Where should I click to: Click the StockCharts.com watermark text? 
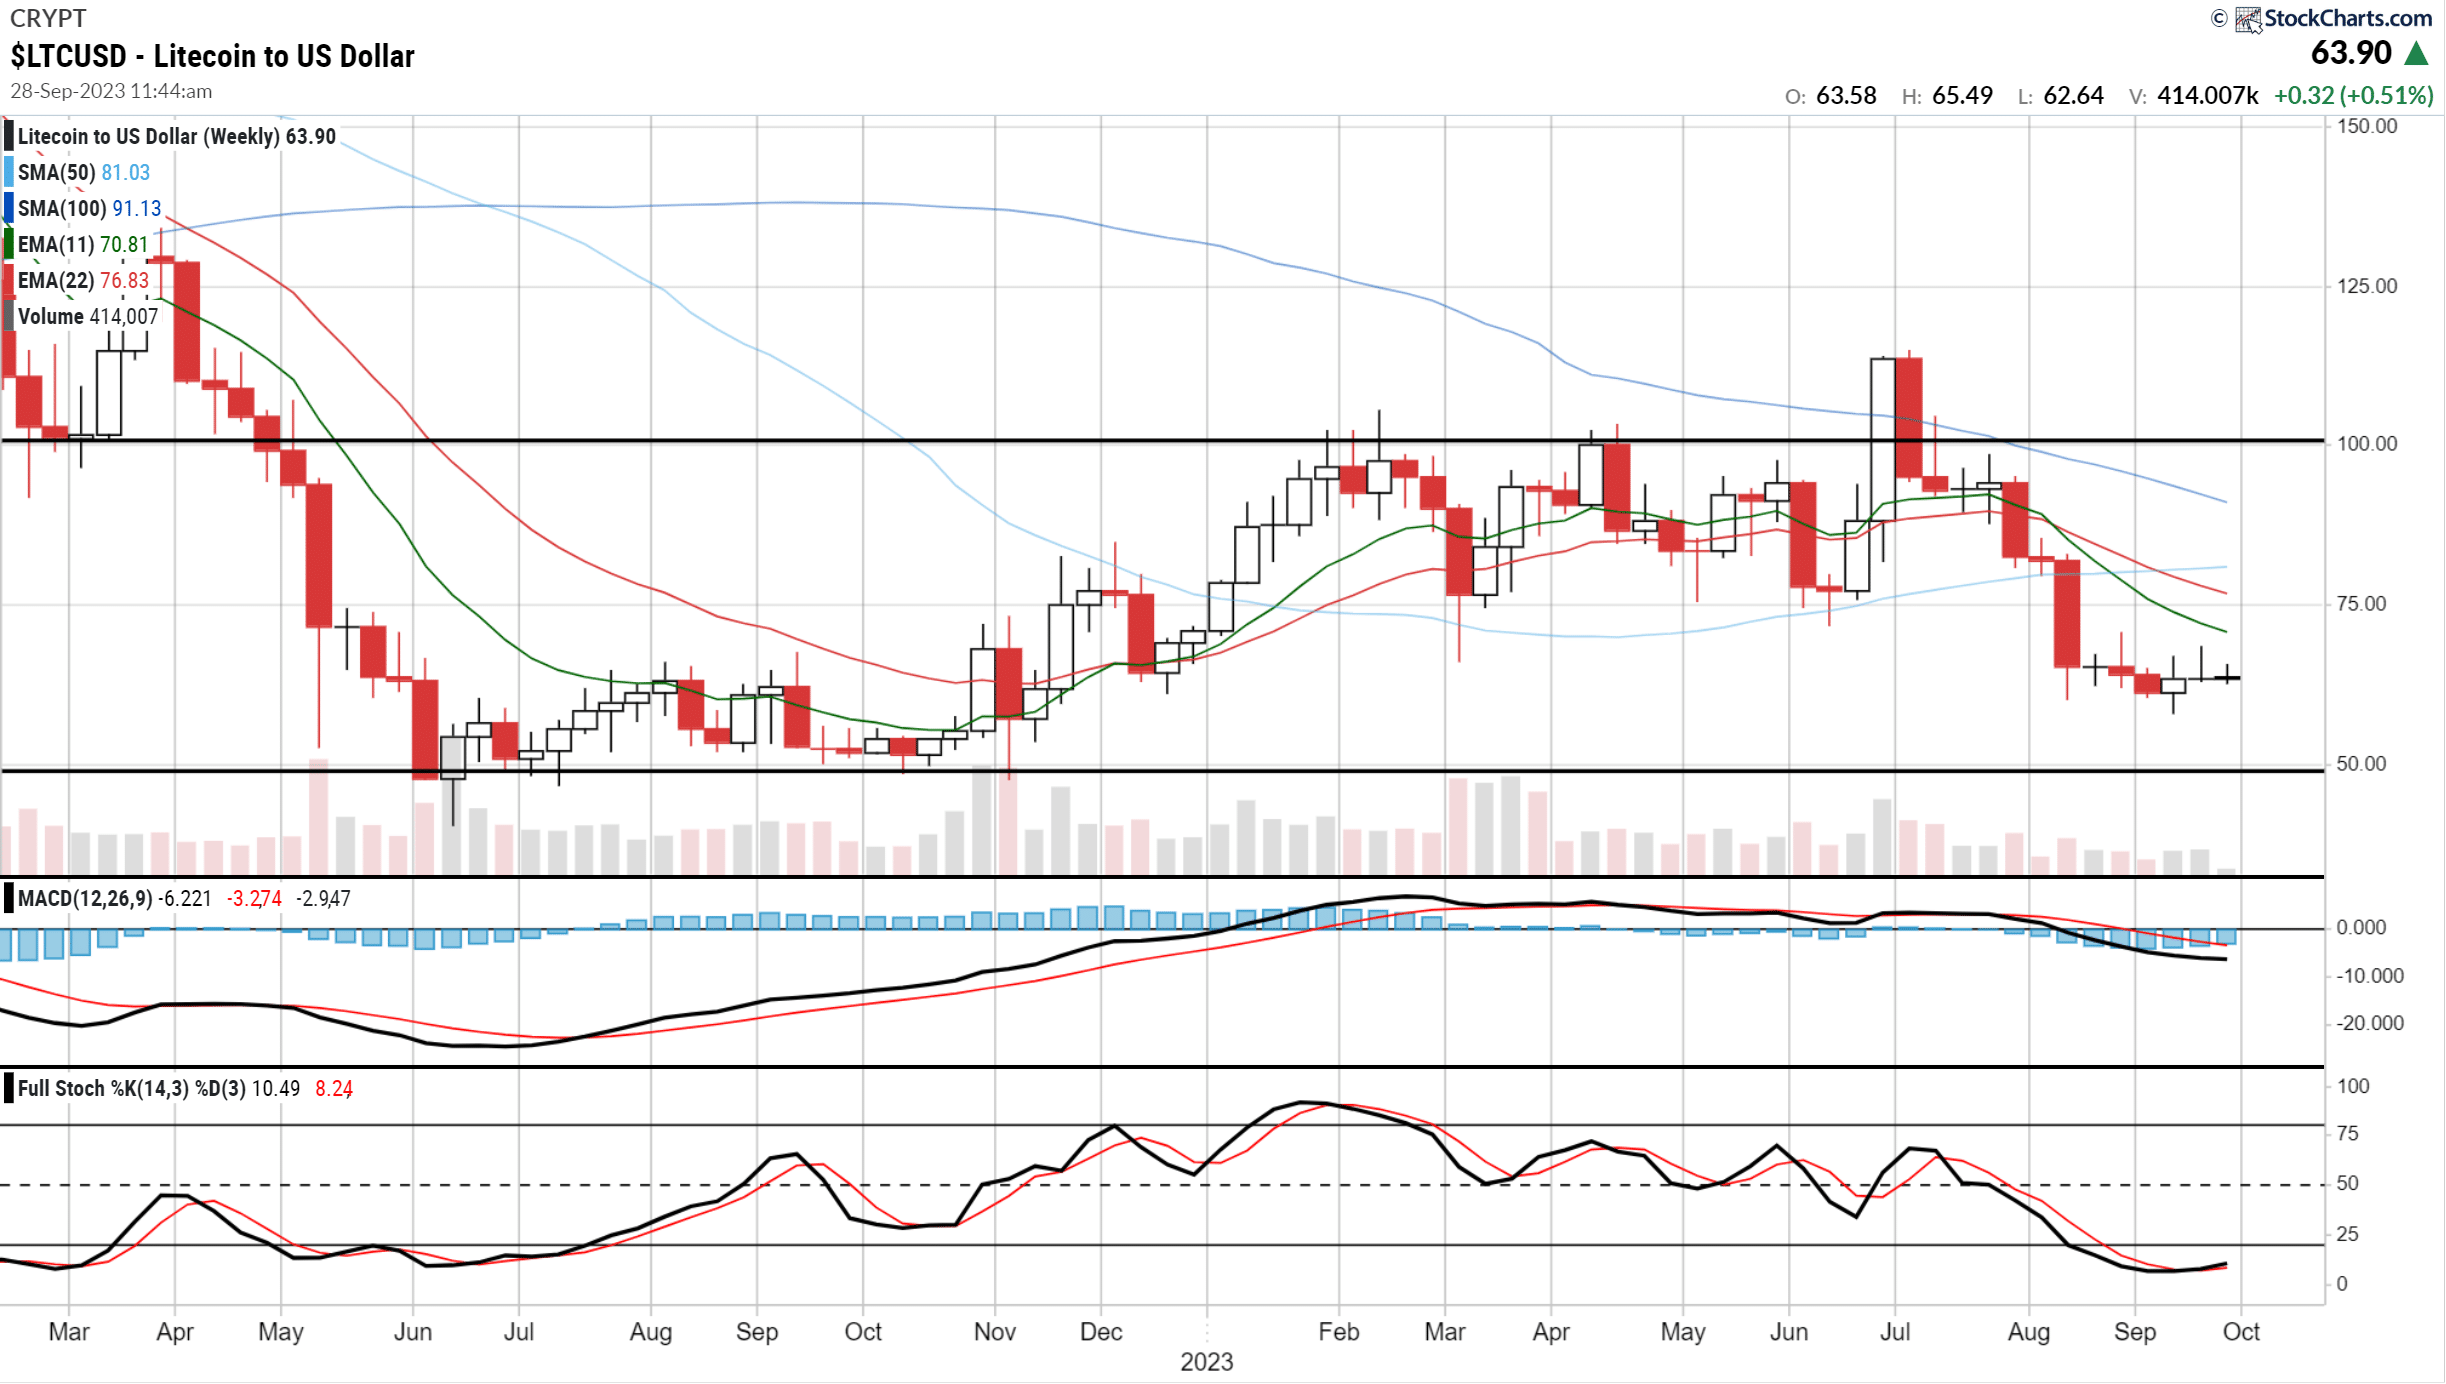2348,18
